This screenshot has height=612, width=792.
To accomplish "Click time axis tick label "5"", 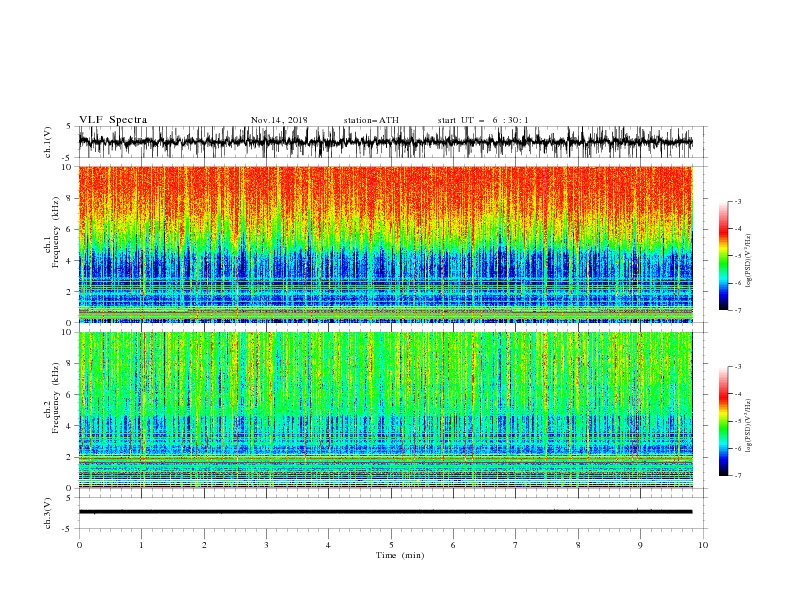I will [x=391, y=545].
